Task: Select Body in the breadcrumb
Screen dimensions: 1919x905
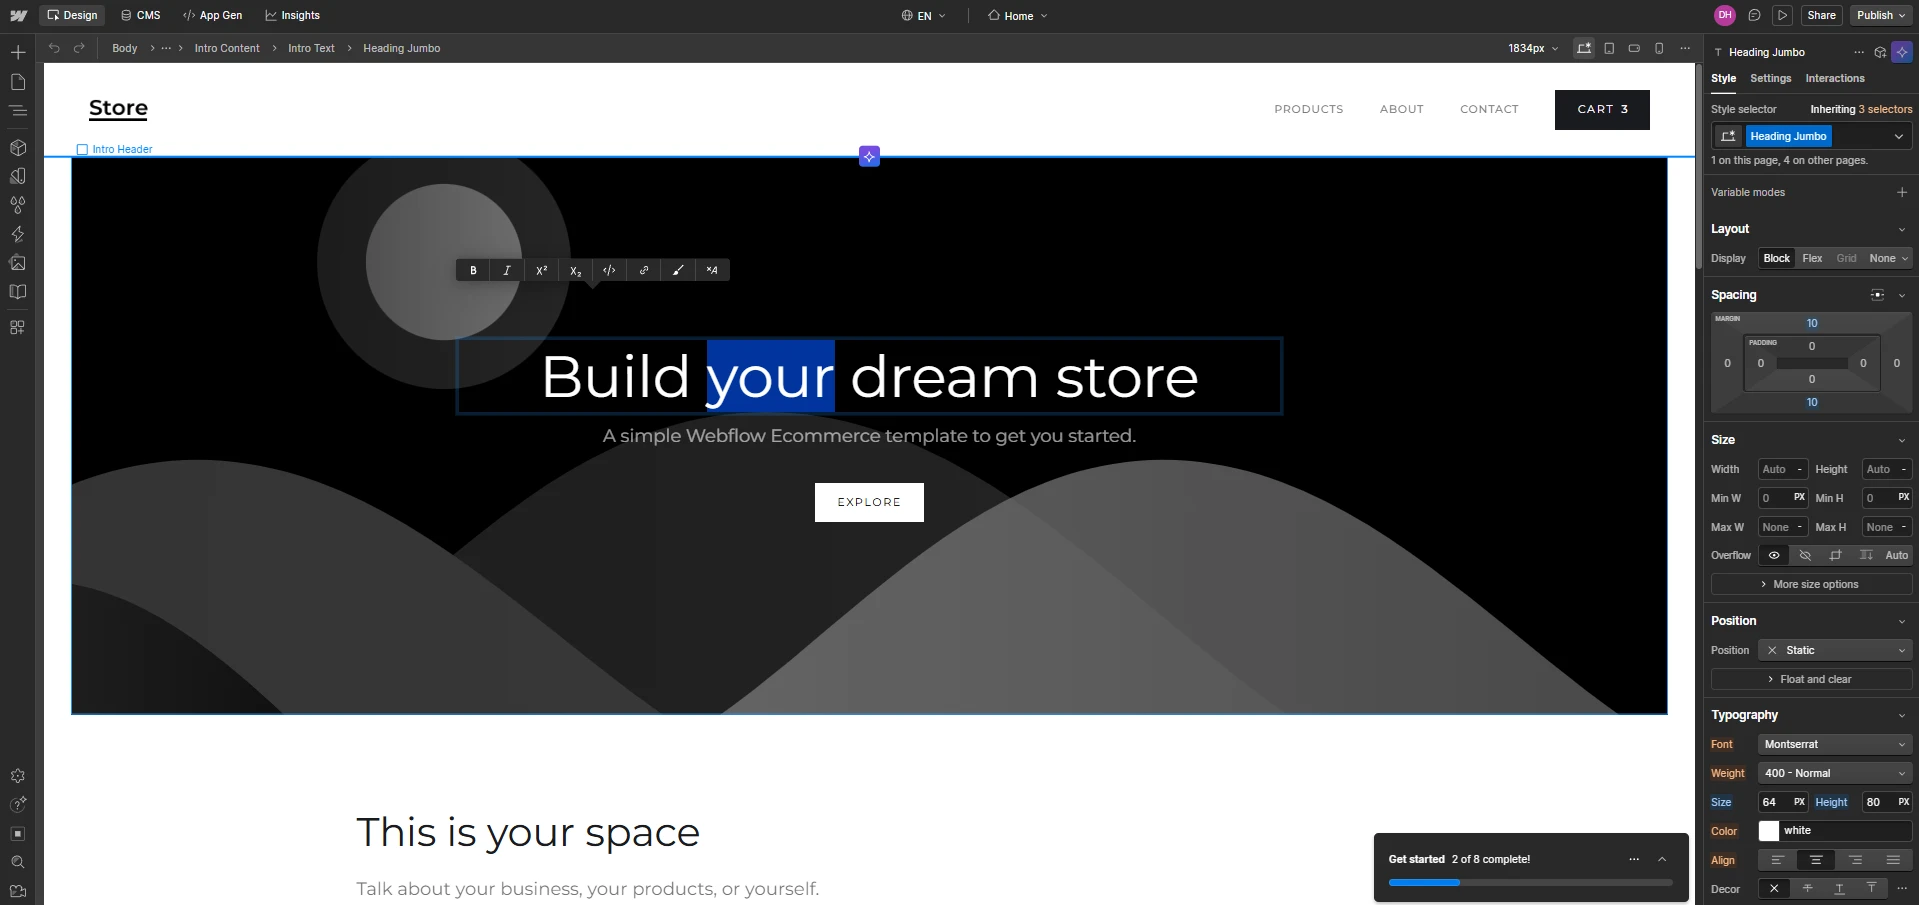Action: point(124,48)
